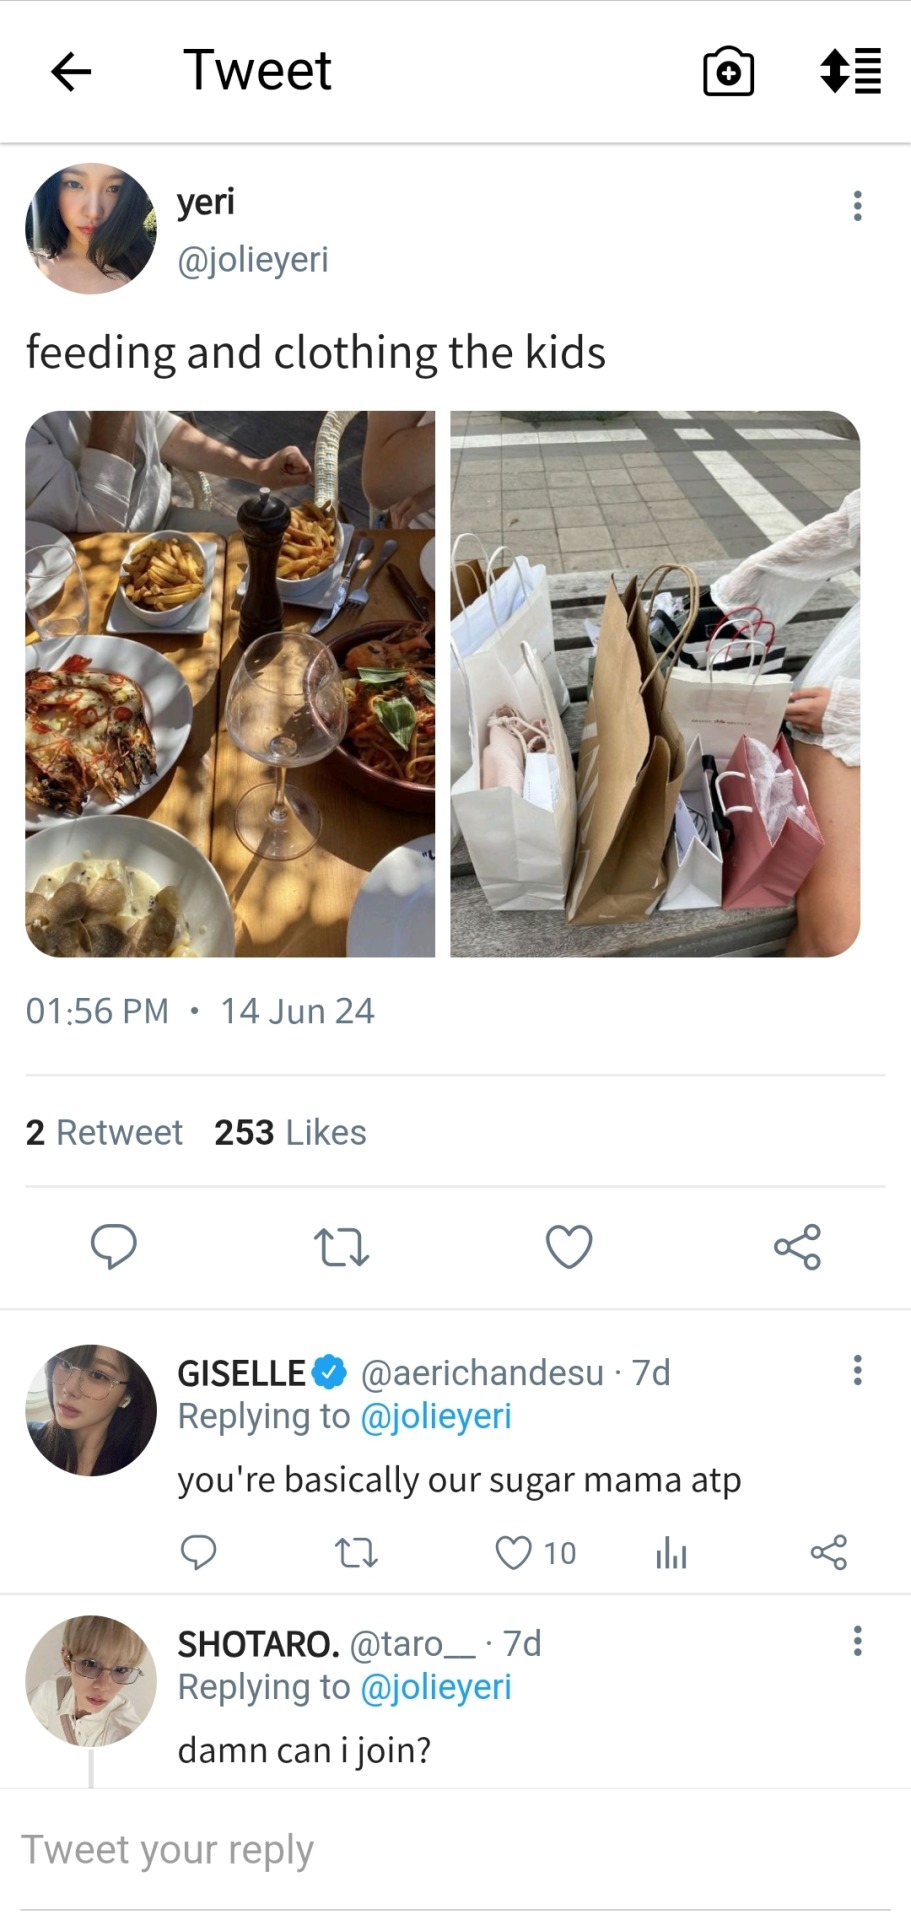This screenshot has width=911, height=1920.
Task: Reply to GISELLE's comment
Action: coord(198,1552)
